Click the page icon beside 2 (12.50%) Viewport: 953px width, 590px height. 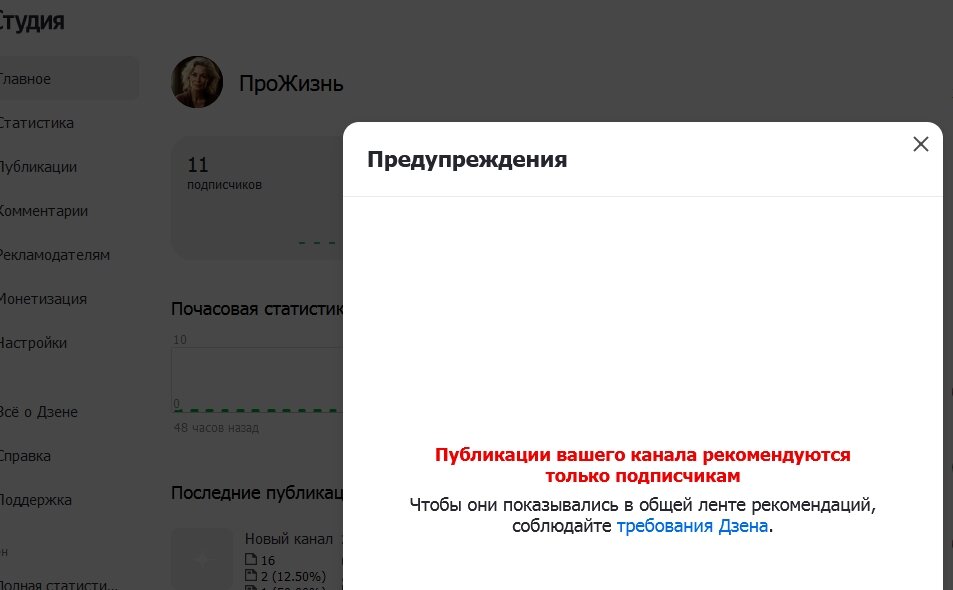(251, 575)
